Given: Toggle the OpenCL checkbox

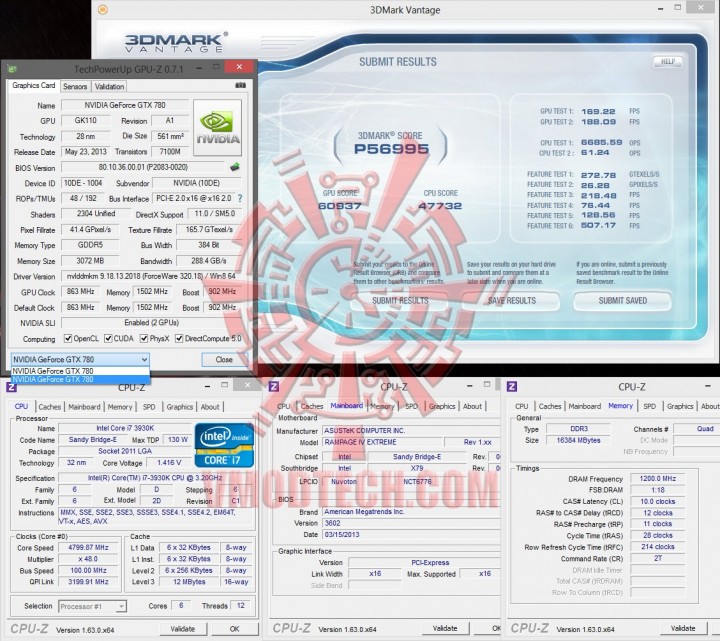Looking at the screenshot, I should (x=68, y=338).
